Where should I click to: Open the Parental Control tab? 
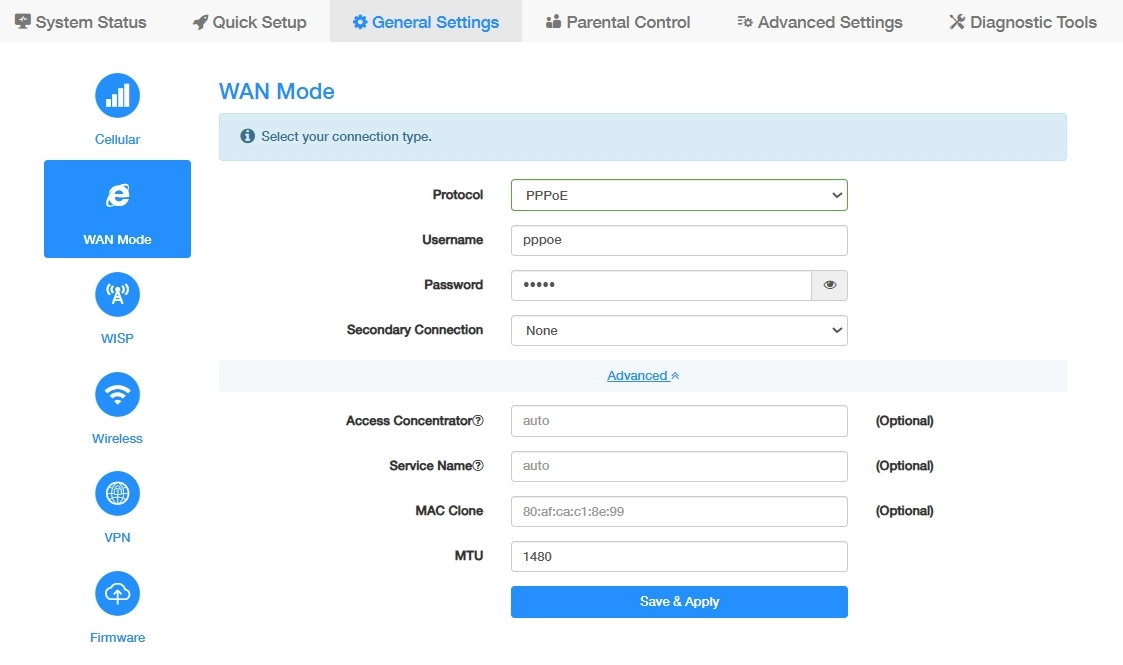[618, 21]
